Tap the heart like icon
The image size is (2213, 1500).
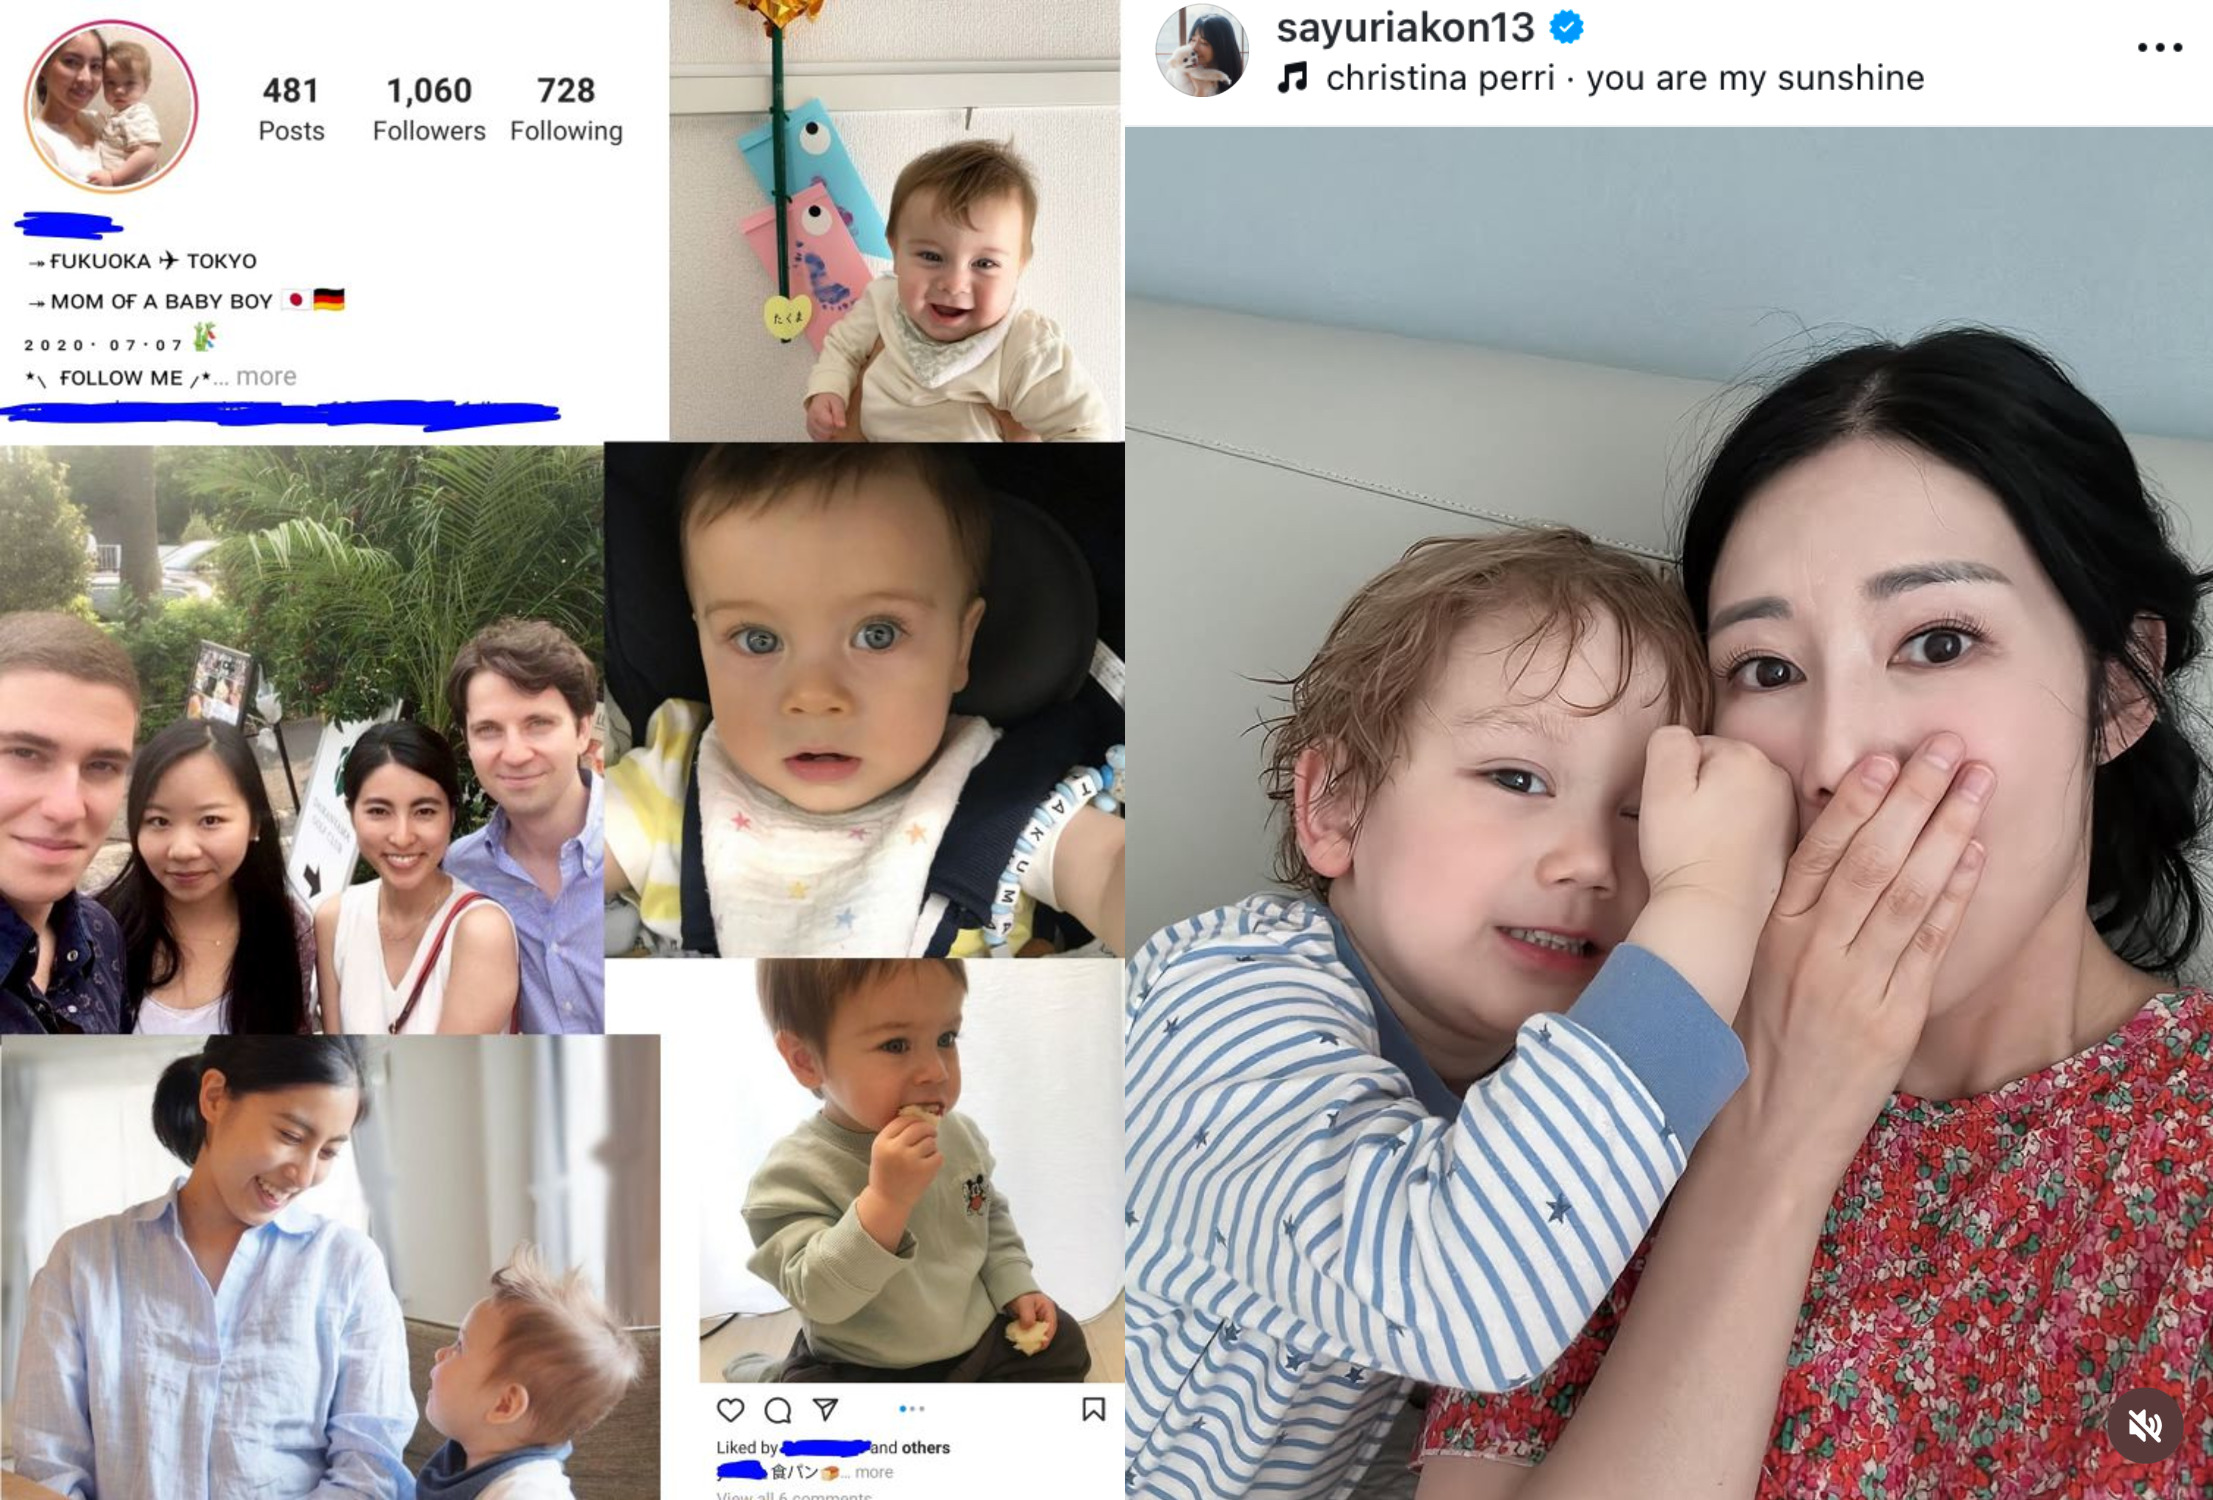pos(730,1410)
